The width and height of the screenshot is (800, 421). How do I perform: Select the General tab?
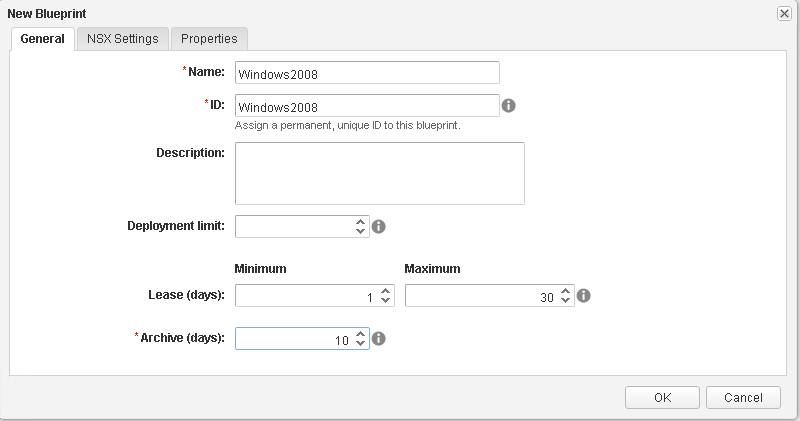[x=42, y=39]
